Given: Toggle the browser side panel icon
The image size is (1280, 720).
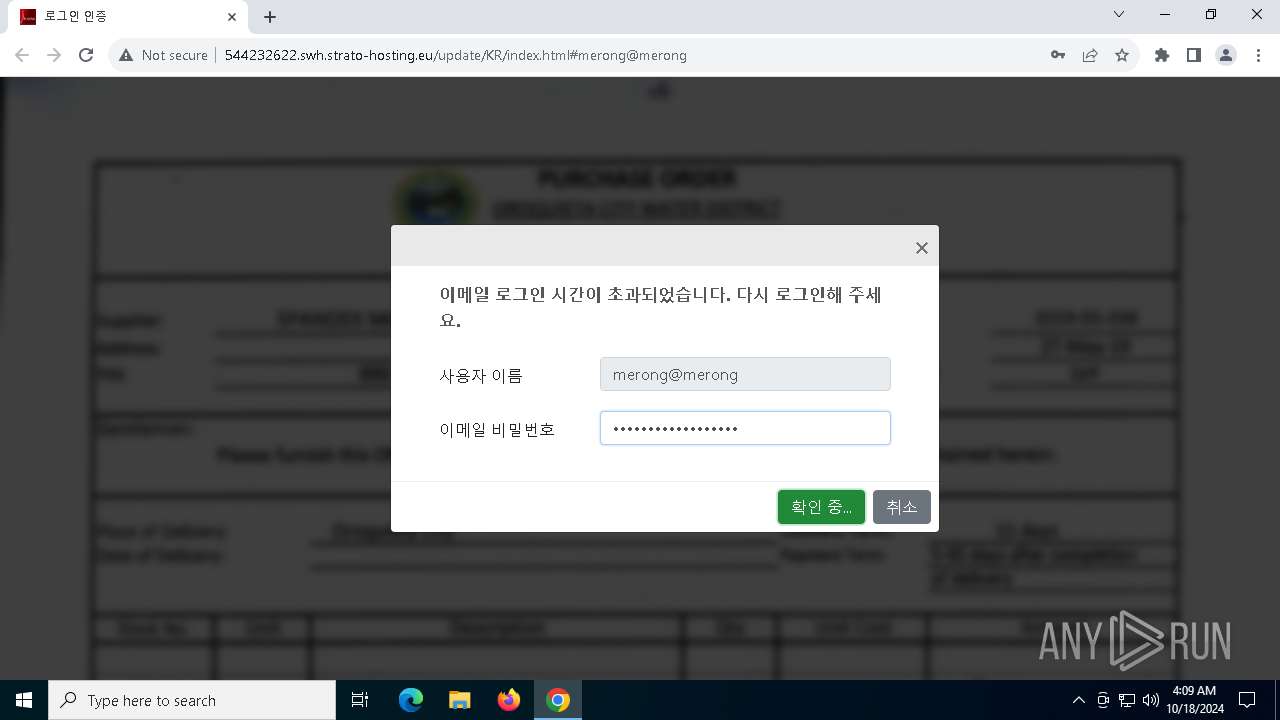Looking at the screenshot, I should (1194, 55).
